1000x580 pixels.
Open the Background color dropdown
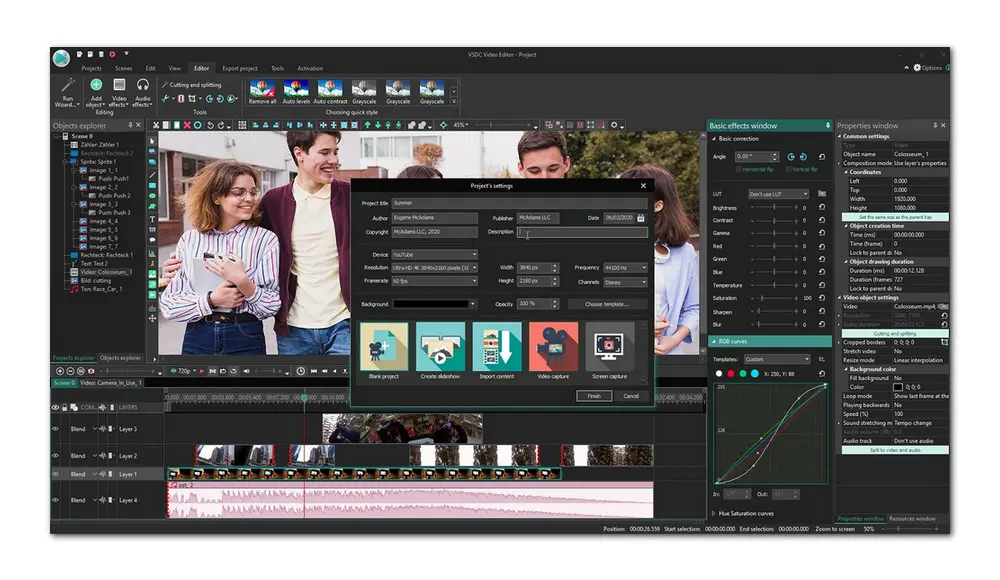tap(434, 304)
